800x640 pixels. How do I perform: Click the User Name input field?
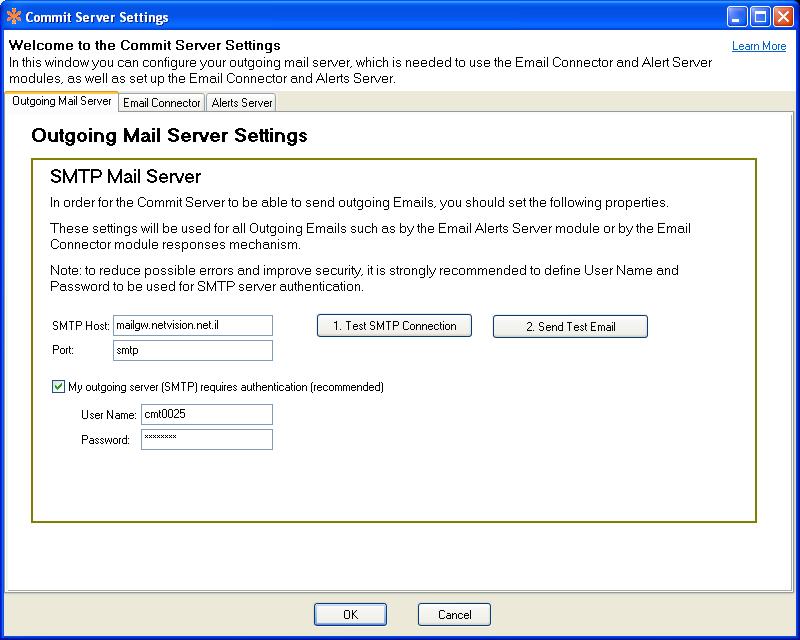pyautogui.click(x=206, y=415)
